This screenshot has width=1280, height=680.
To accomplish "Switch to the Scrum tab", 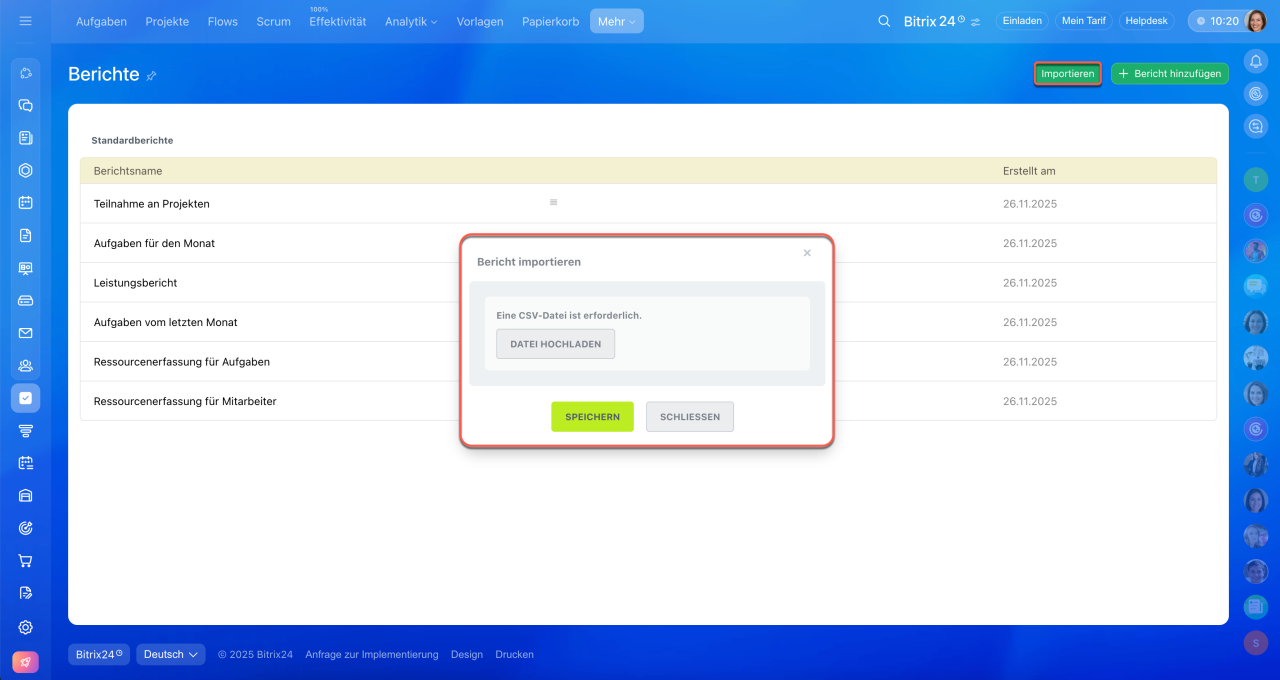I will [273, 21].
